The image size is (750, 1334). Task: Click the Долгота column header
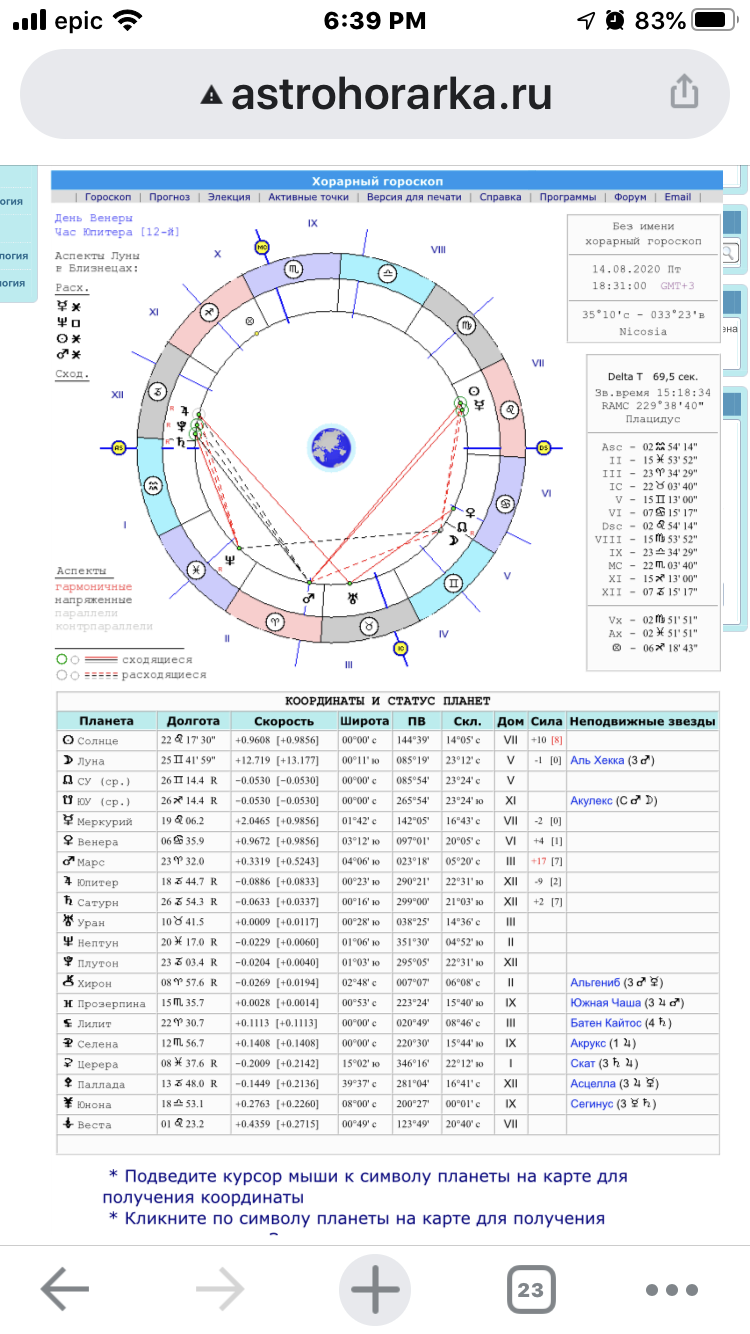point(194,721)
